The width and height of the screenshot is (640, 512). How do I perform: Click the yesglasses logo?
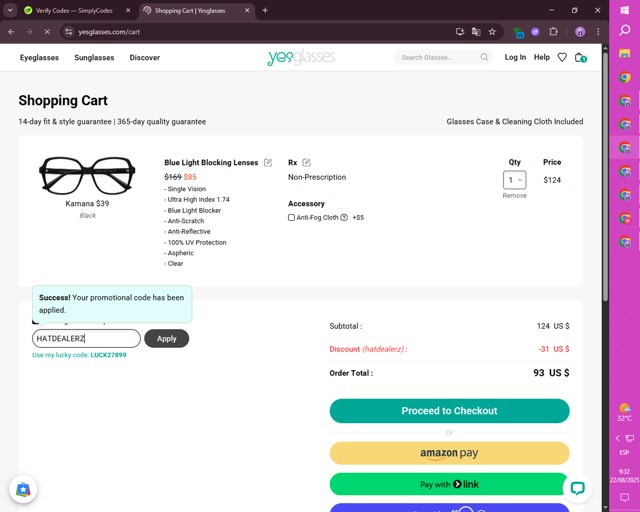click(301, 58)
